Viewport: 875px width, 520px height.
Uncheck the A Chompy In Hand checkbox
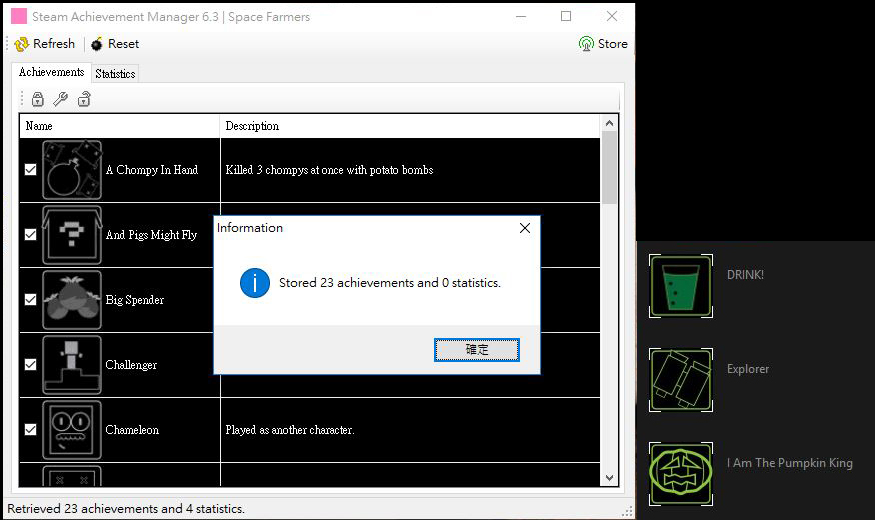pyautogui.click(x=31, y=170)
